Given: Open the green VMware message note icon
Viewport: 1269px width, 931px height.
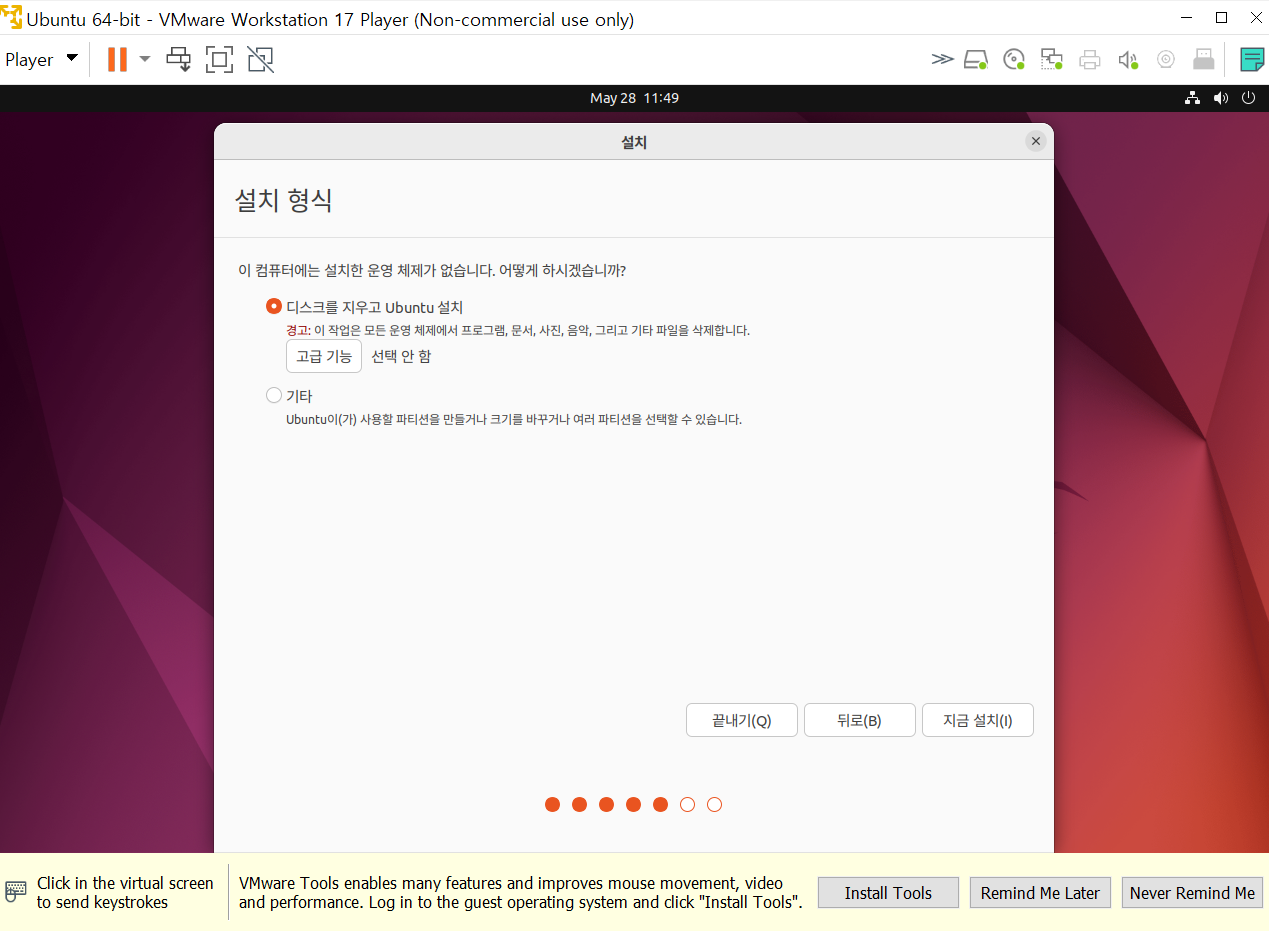Looking at the screenshot, I should [1252, 59].
